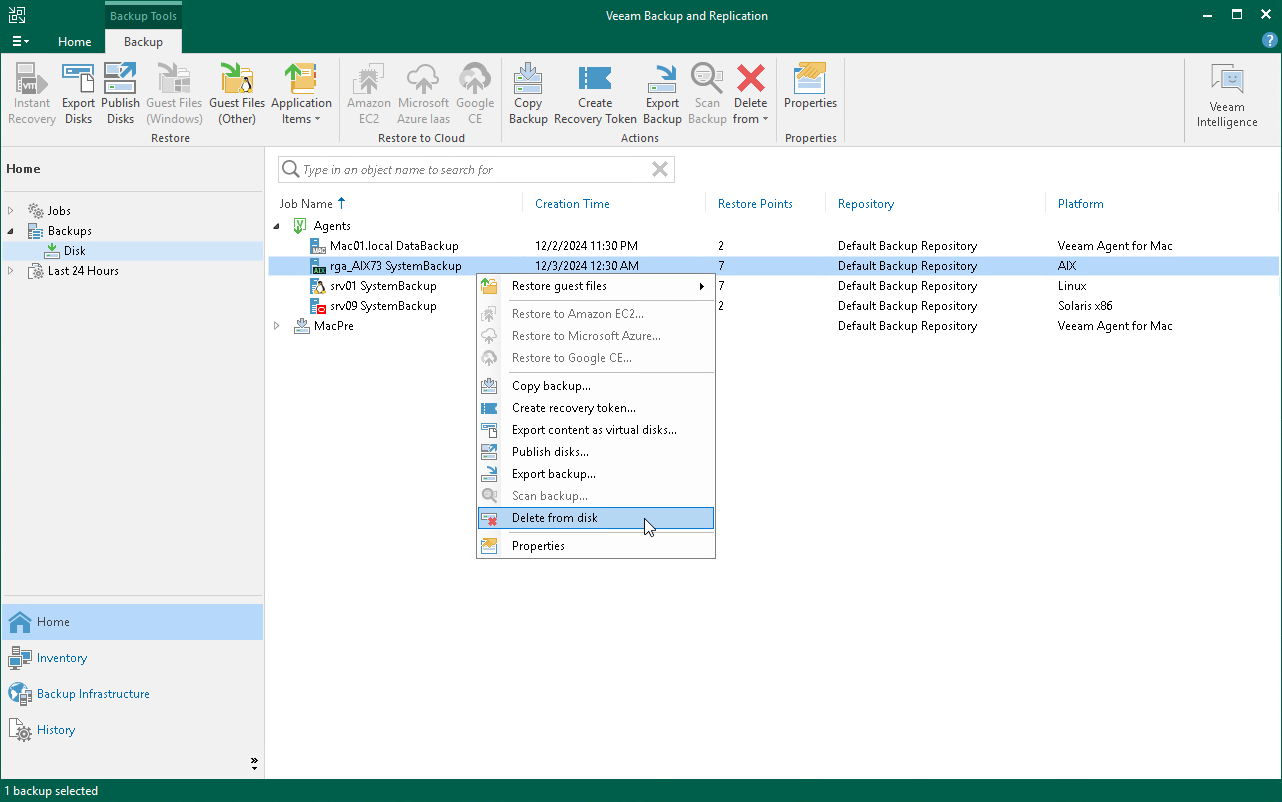Choose Delete from disk menu item

tap(596, 518)
